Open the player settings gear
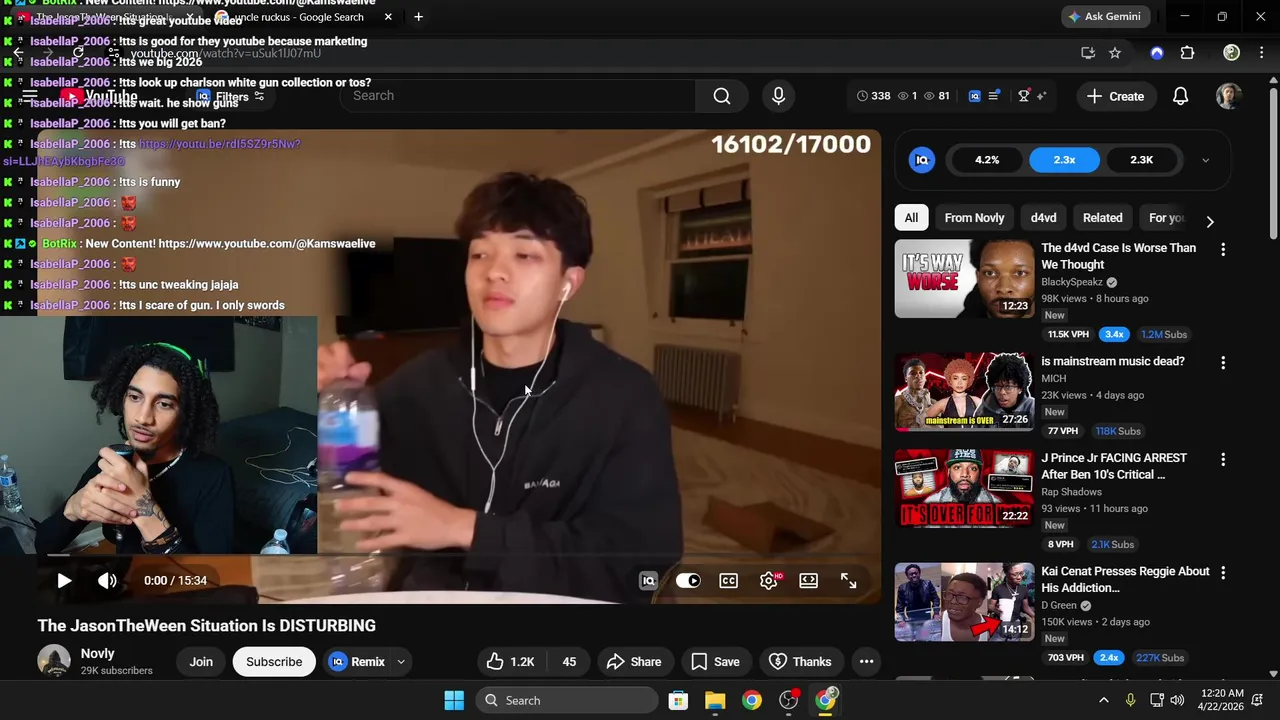1280x720 pixels. point(769,580)
